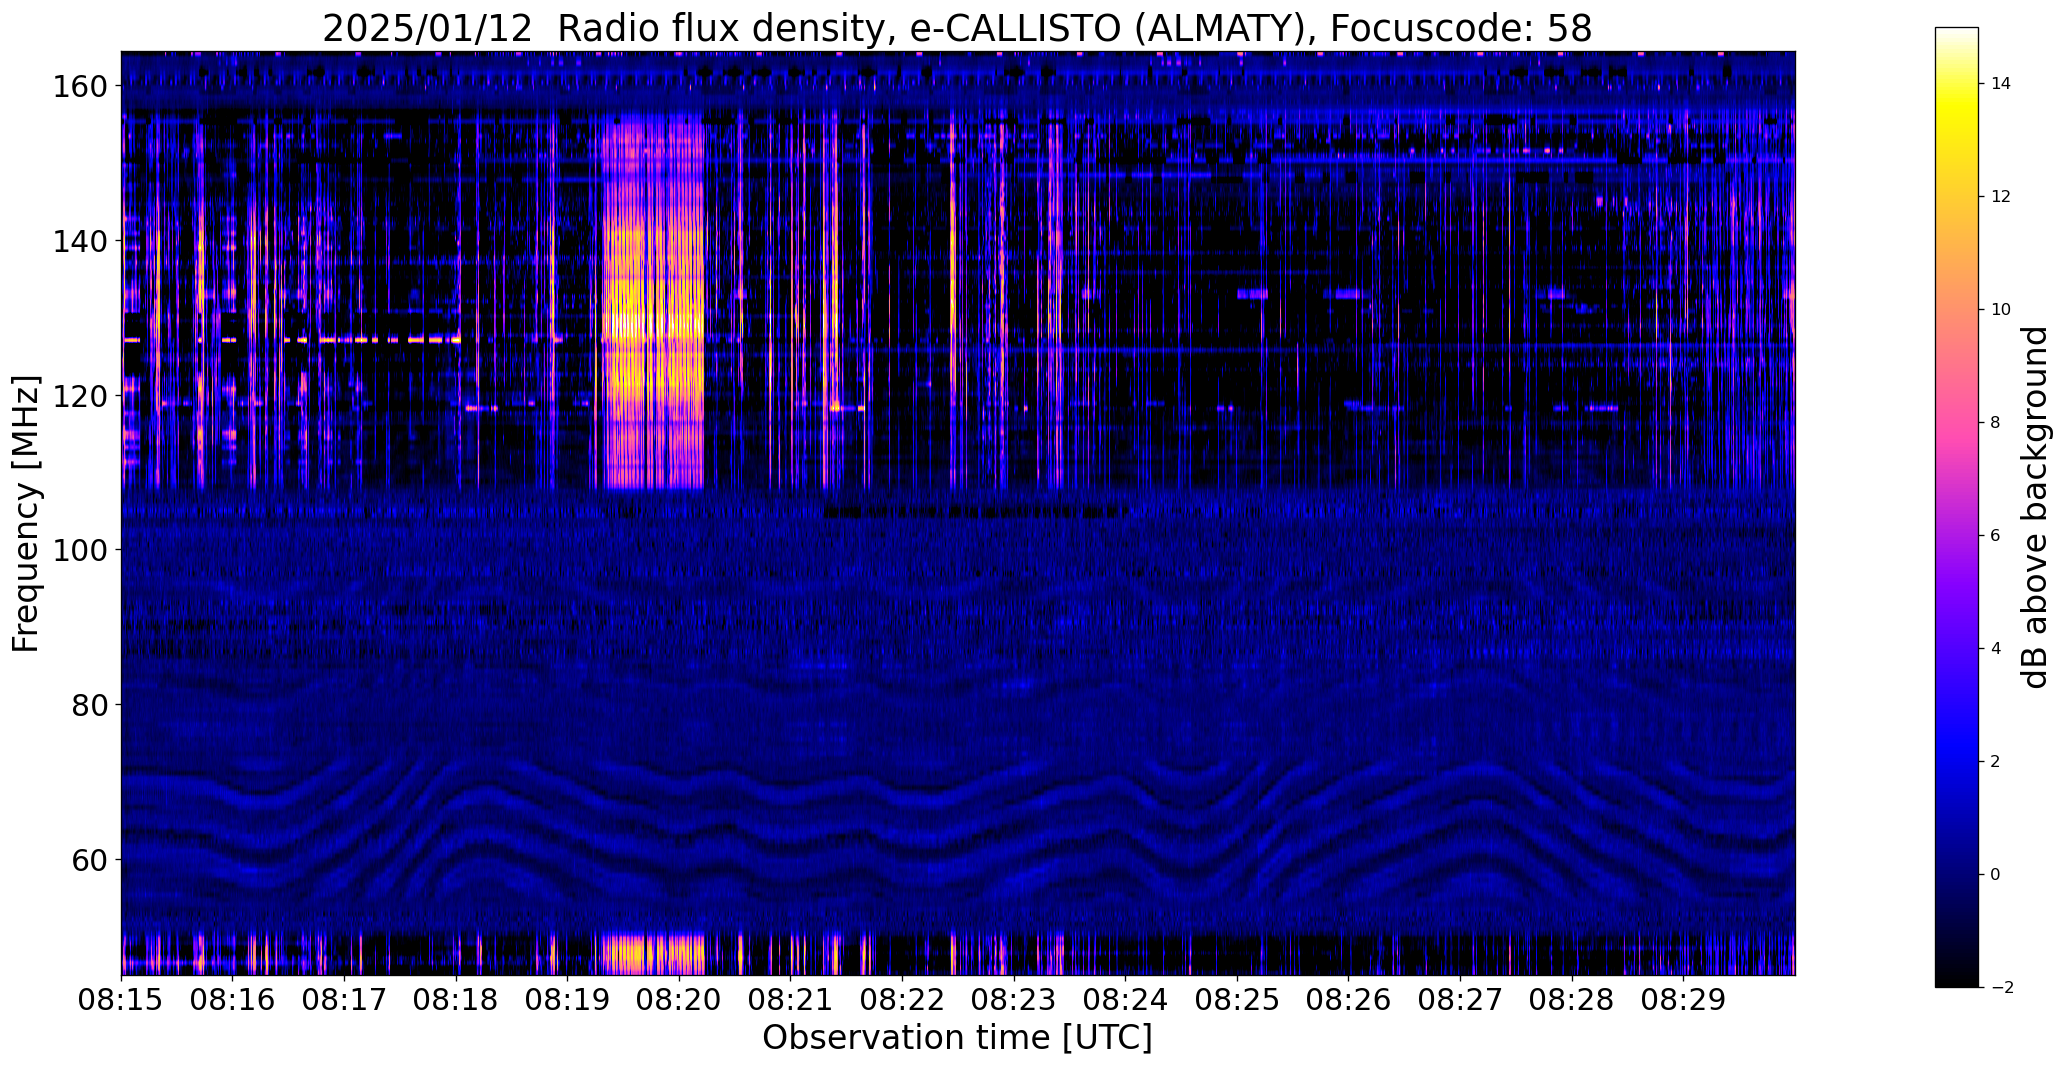
Task: Click the 08:21 time tick label
Action: [x=791, y=999]
